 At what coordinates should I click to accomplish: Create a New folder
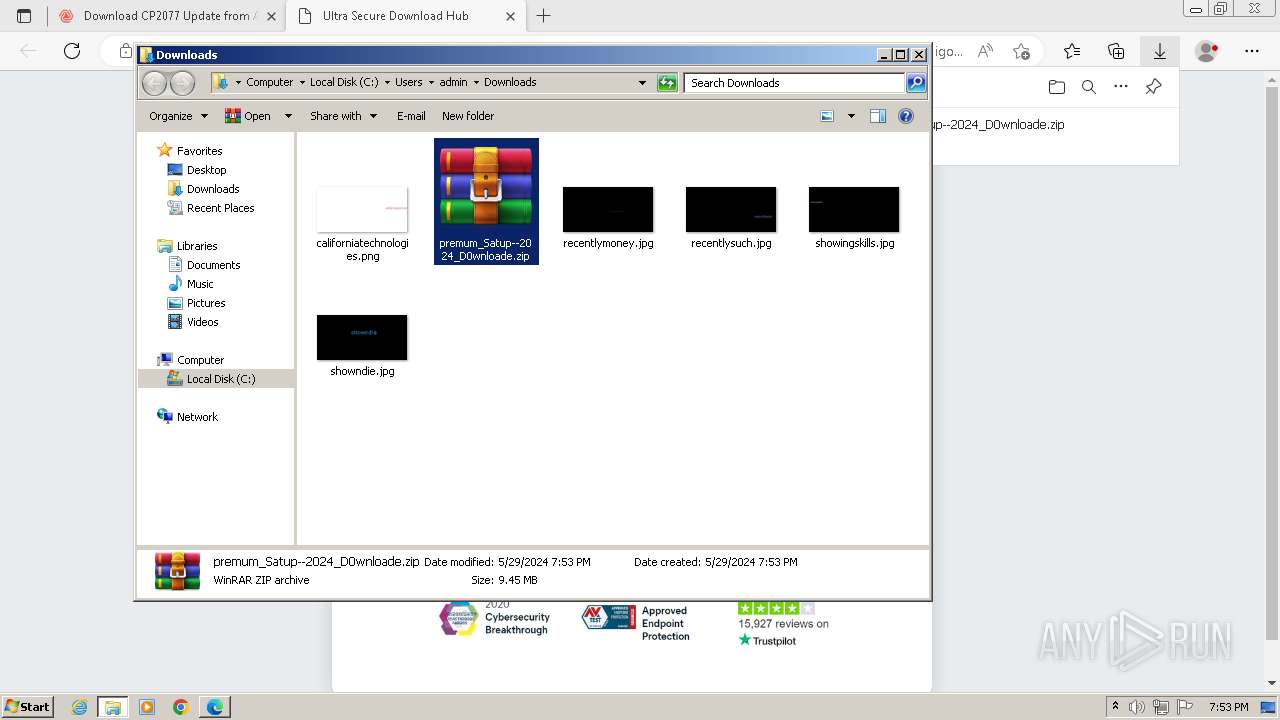pos(468,116)
